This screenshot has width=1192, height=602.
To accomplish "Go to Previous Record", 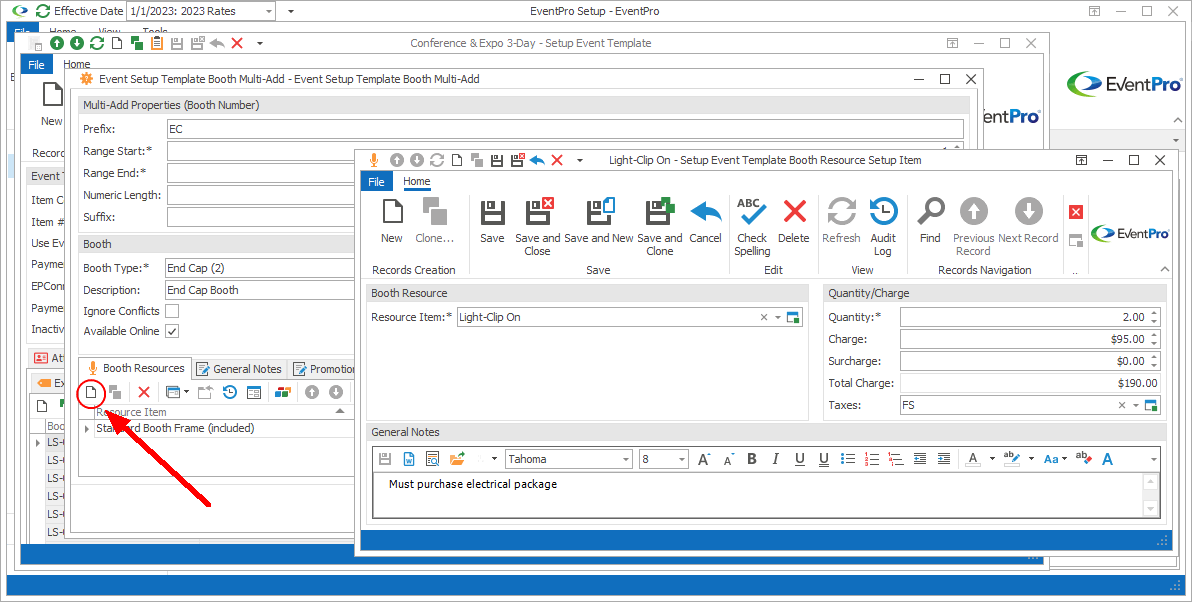I will (x=973, y=227).
